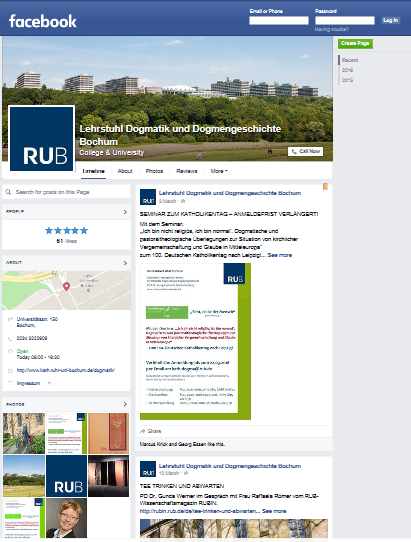Click the page avatar of the 9 March post

(x=148, y=197)
